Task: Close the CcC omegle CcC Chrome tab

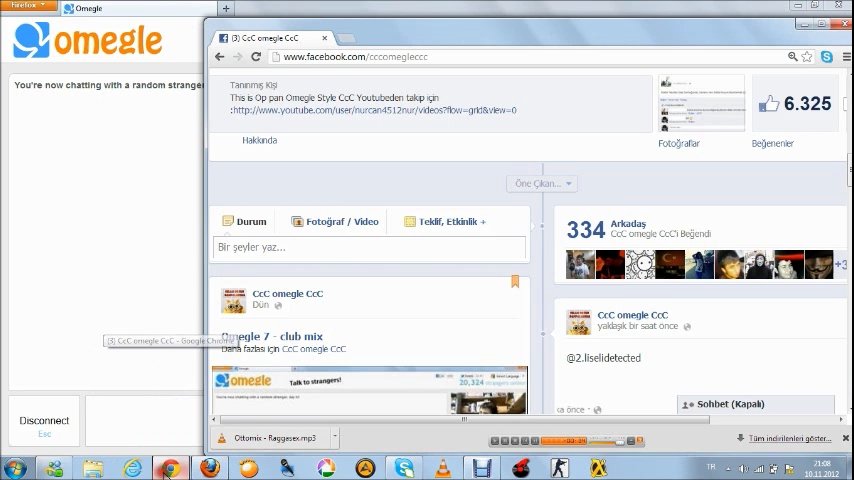Action: coord(325,38)
